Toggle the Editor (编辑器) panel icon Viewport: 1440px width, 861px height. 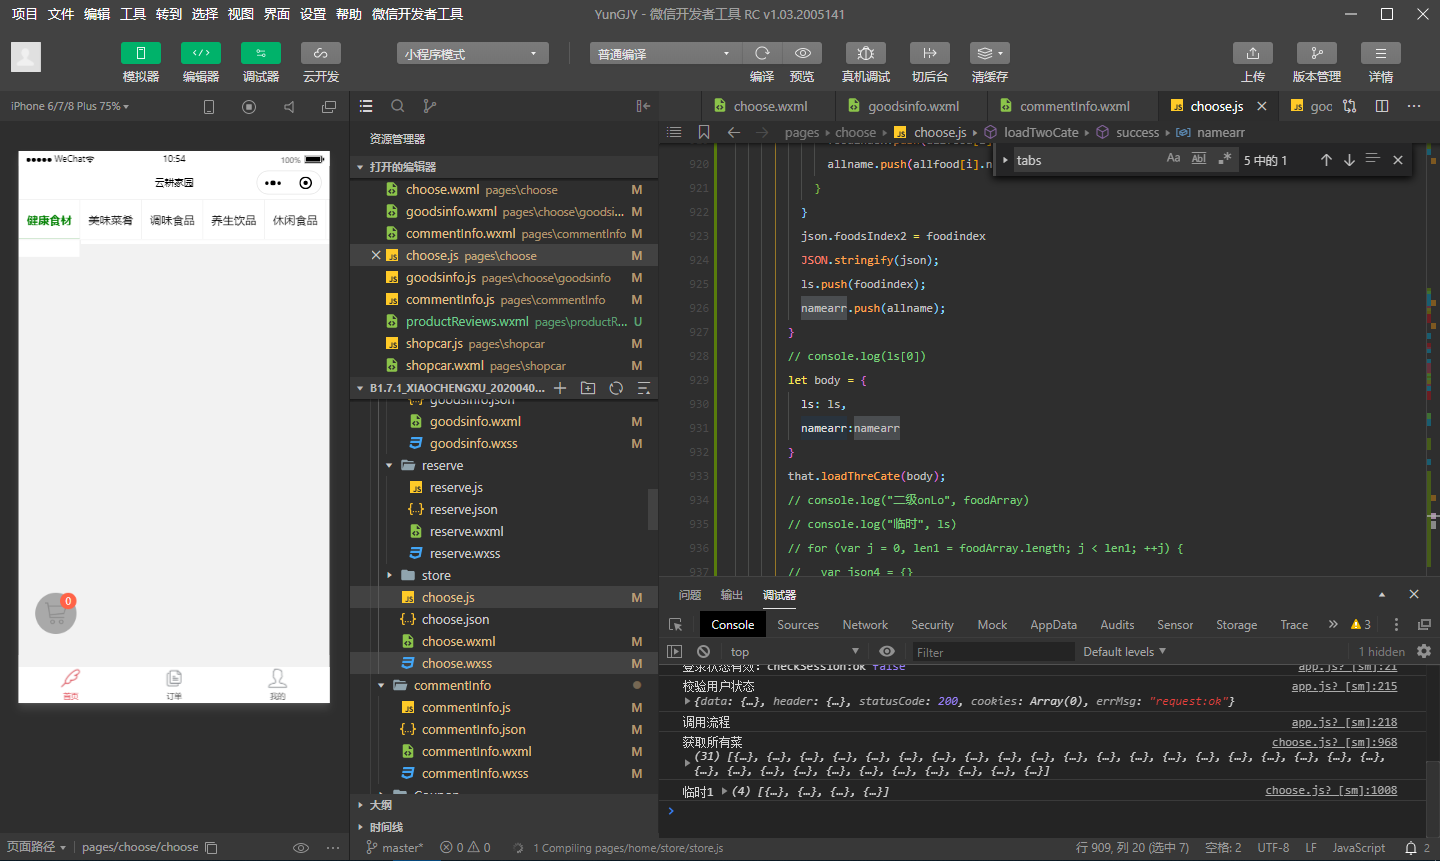(201, 53)
